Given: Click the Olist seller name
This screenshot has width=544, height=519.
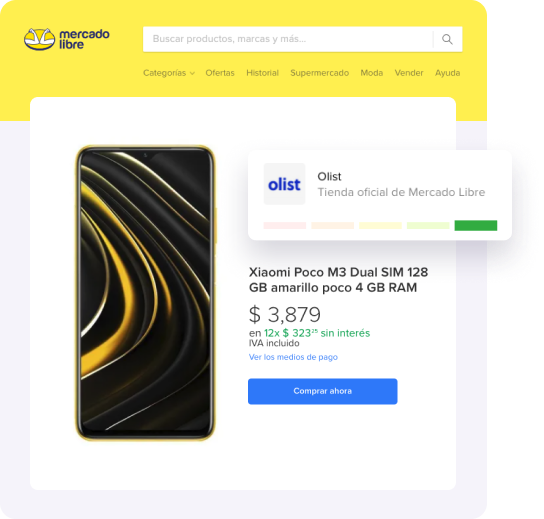Looking at the screenshot, I should tap(329, 177).
